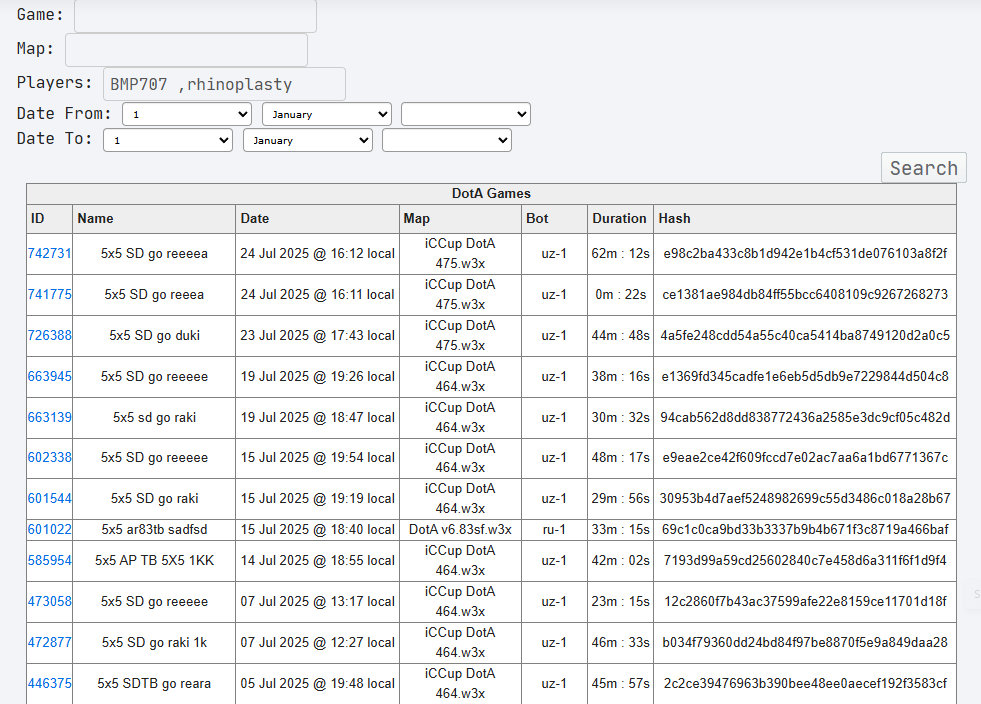This screenshot has width=981, height=704.
Task: Click the Duration column header
Action: tap(620, 218)
